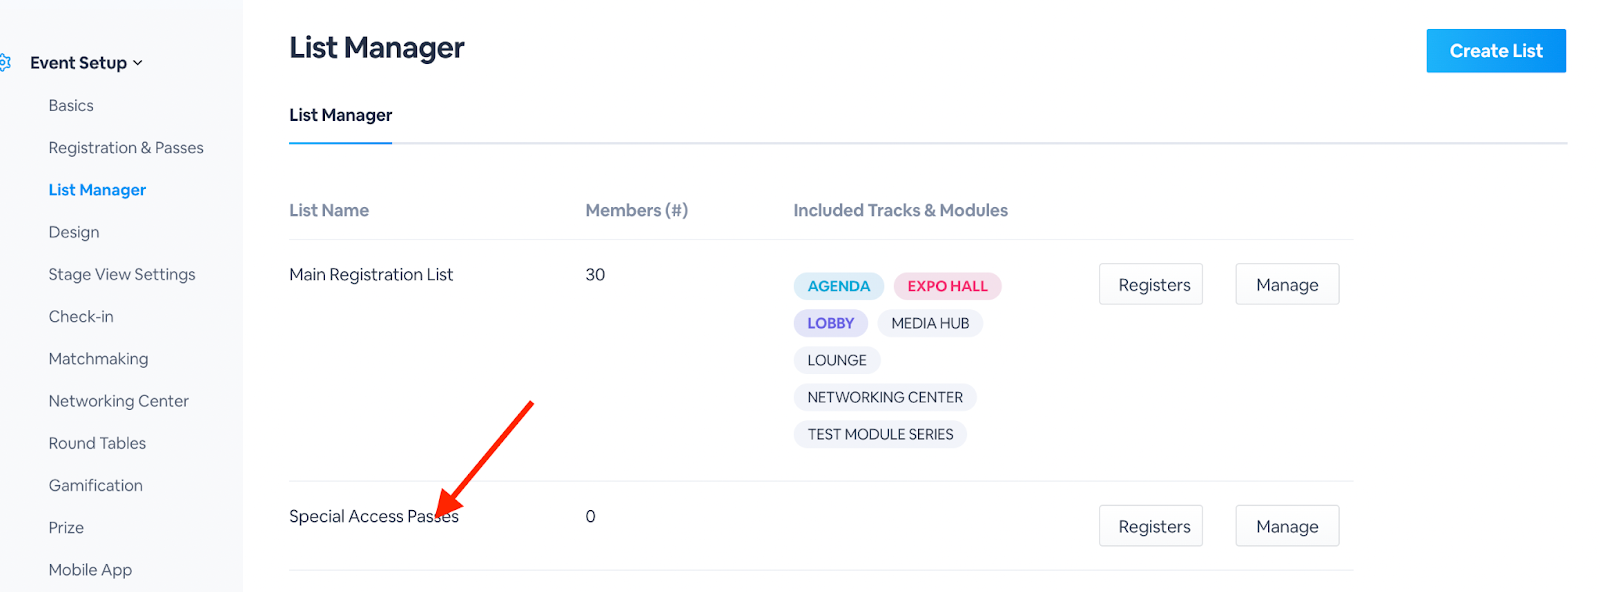Navigate to Stage View Settings
1600x592 pixels.
tap(122, 274)
